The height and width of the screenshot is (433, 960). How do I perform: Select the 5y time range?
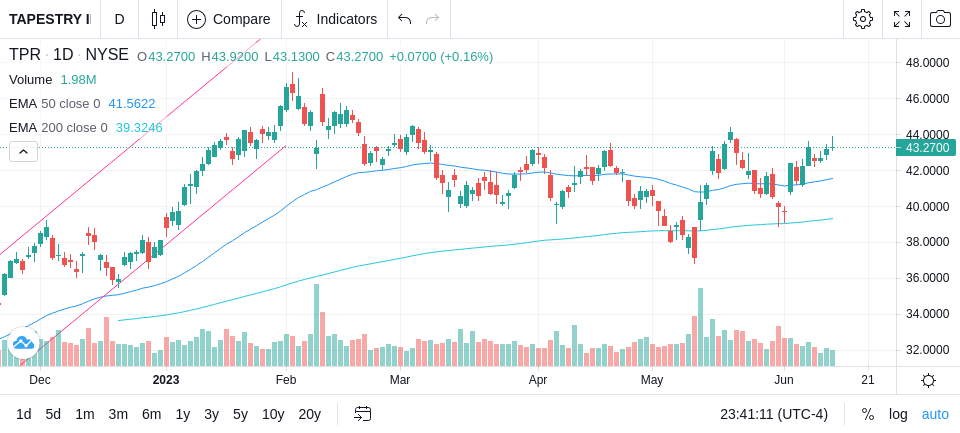pos(240,415)
